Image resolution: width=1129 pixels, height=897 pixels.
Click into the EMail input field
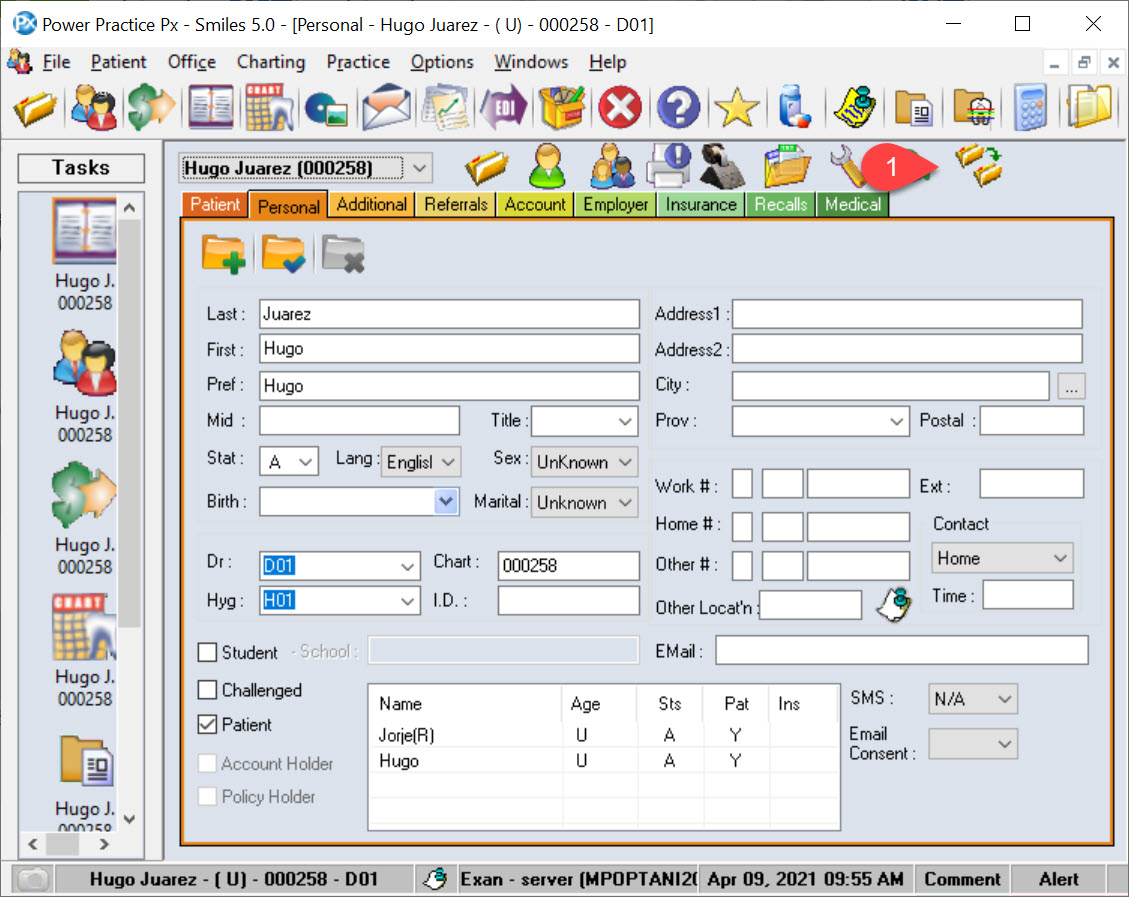tap(901, 651)
